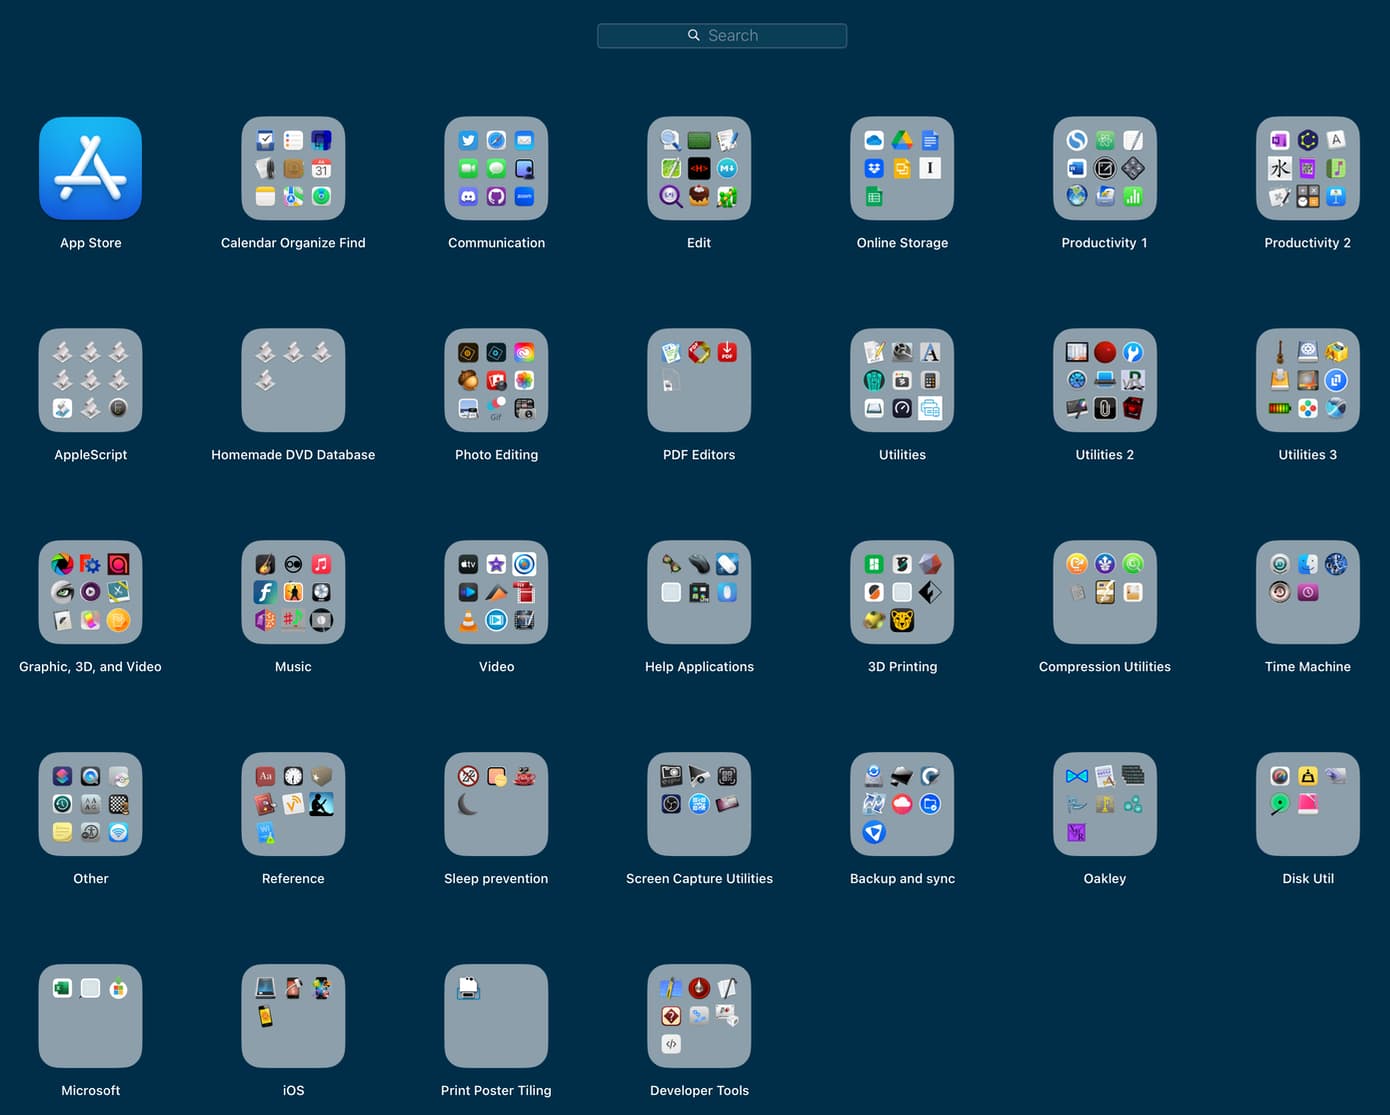Open the Calendar Organize Find folder

coord(293,168)
